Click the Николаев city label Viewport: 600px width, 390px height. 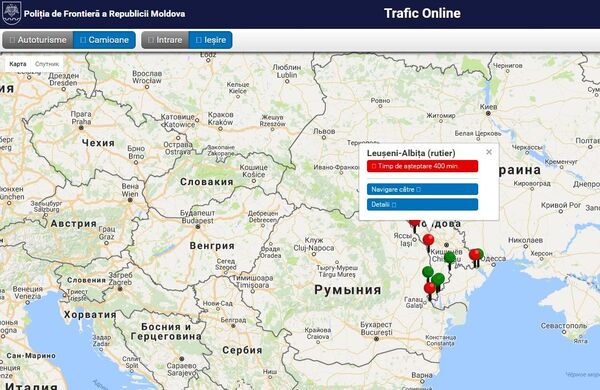tap(525, 240)
